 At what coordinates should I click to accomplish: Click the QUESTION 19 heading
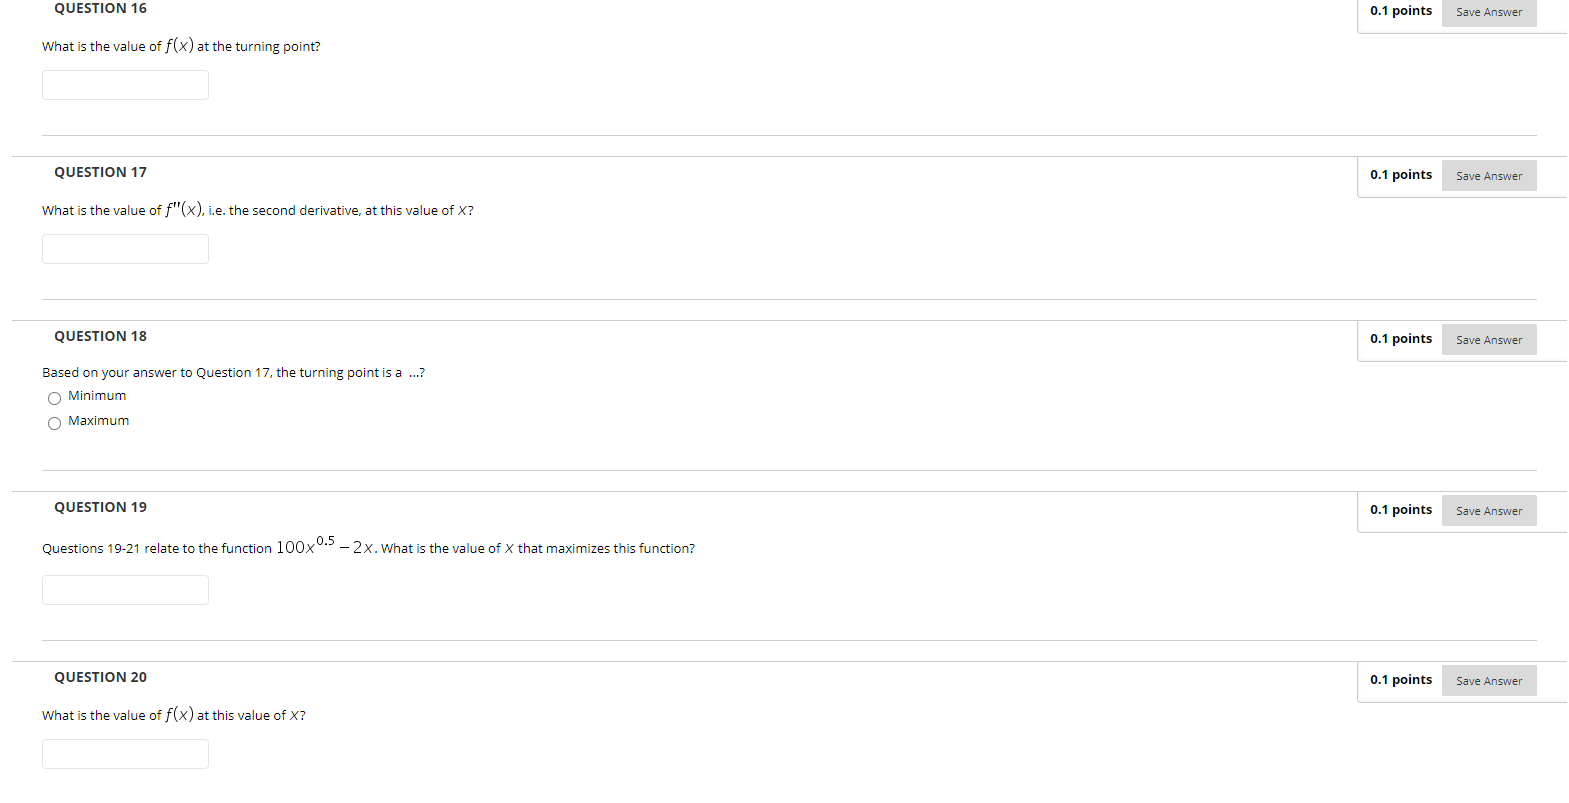100,507
